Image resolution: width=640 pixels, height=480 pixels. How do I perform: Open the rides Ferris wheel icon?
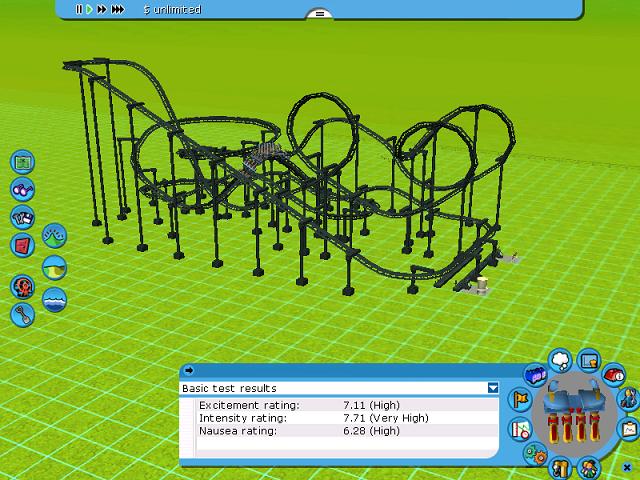pos(22,287)
